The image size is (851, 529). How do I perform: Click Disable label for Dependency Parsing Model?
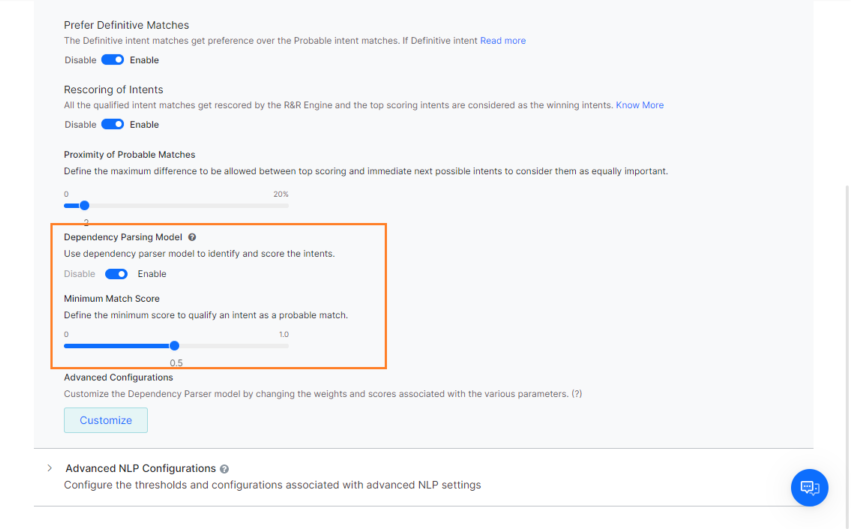[x=80, y=274]
